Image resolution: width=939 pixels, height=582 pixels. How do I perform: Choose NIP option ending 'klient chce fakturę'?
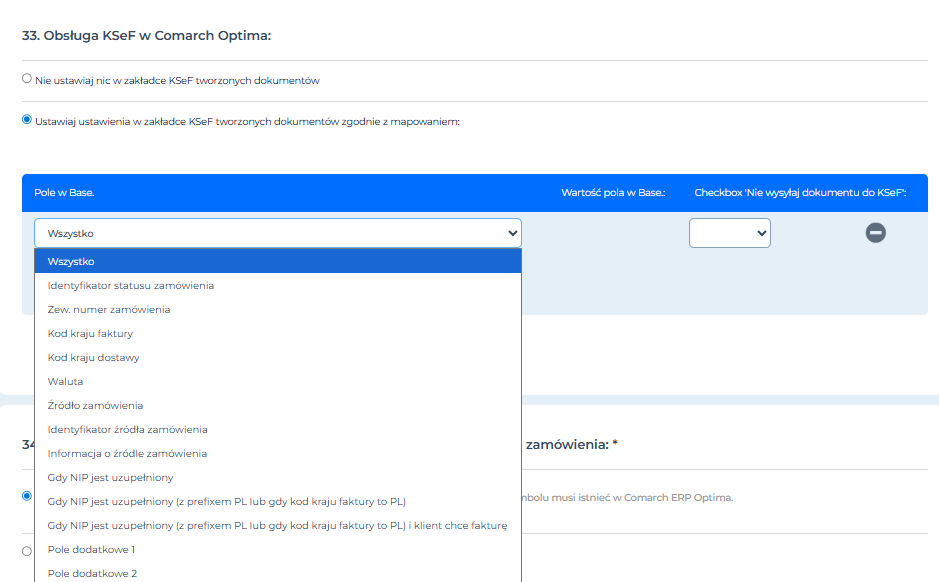click(278, 525)
